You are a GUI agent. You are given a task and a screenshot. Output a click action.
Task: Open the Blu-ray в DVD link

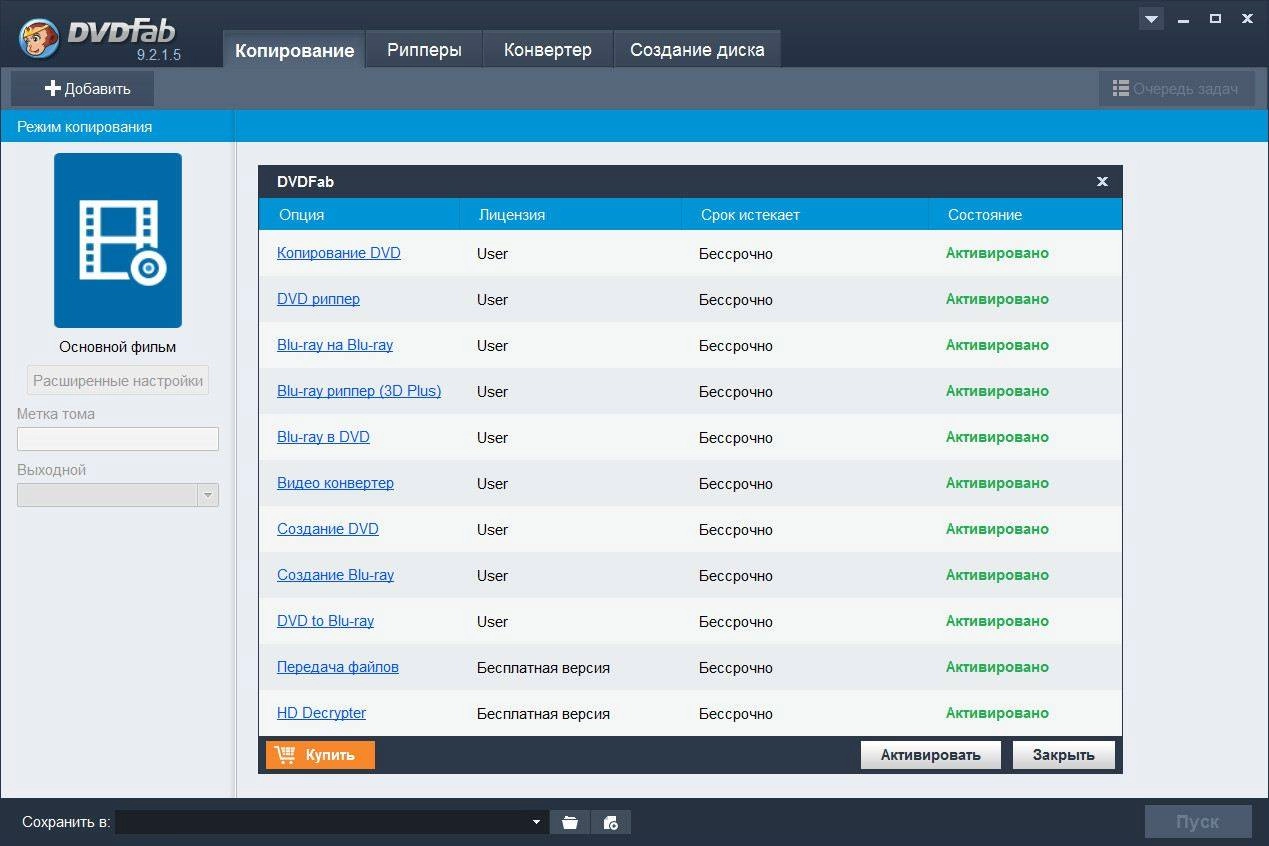pos(323,437)
